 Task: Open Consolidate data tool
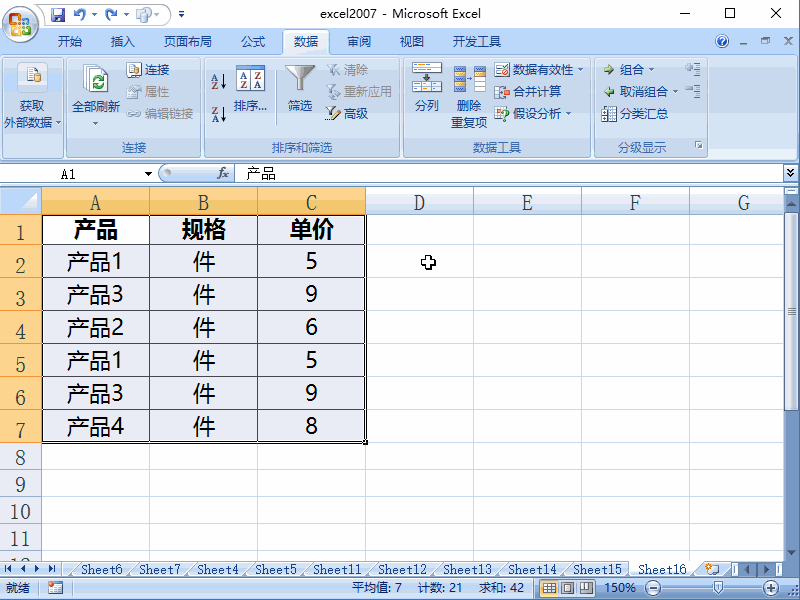(528, 92)
